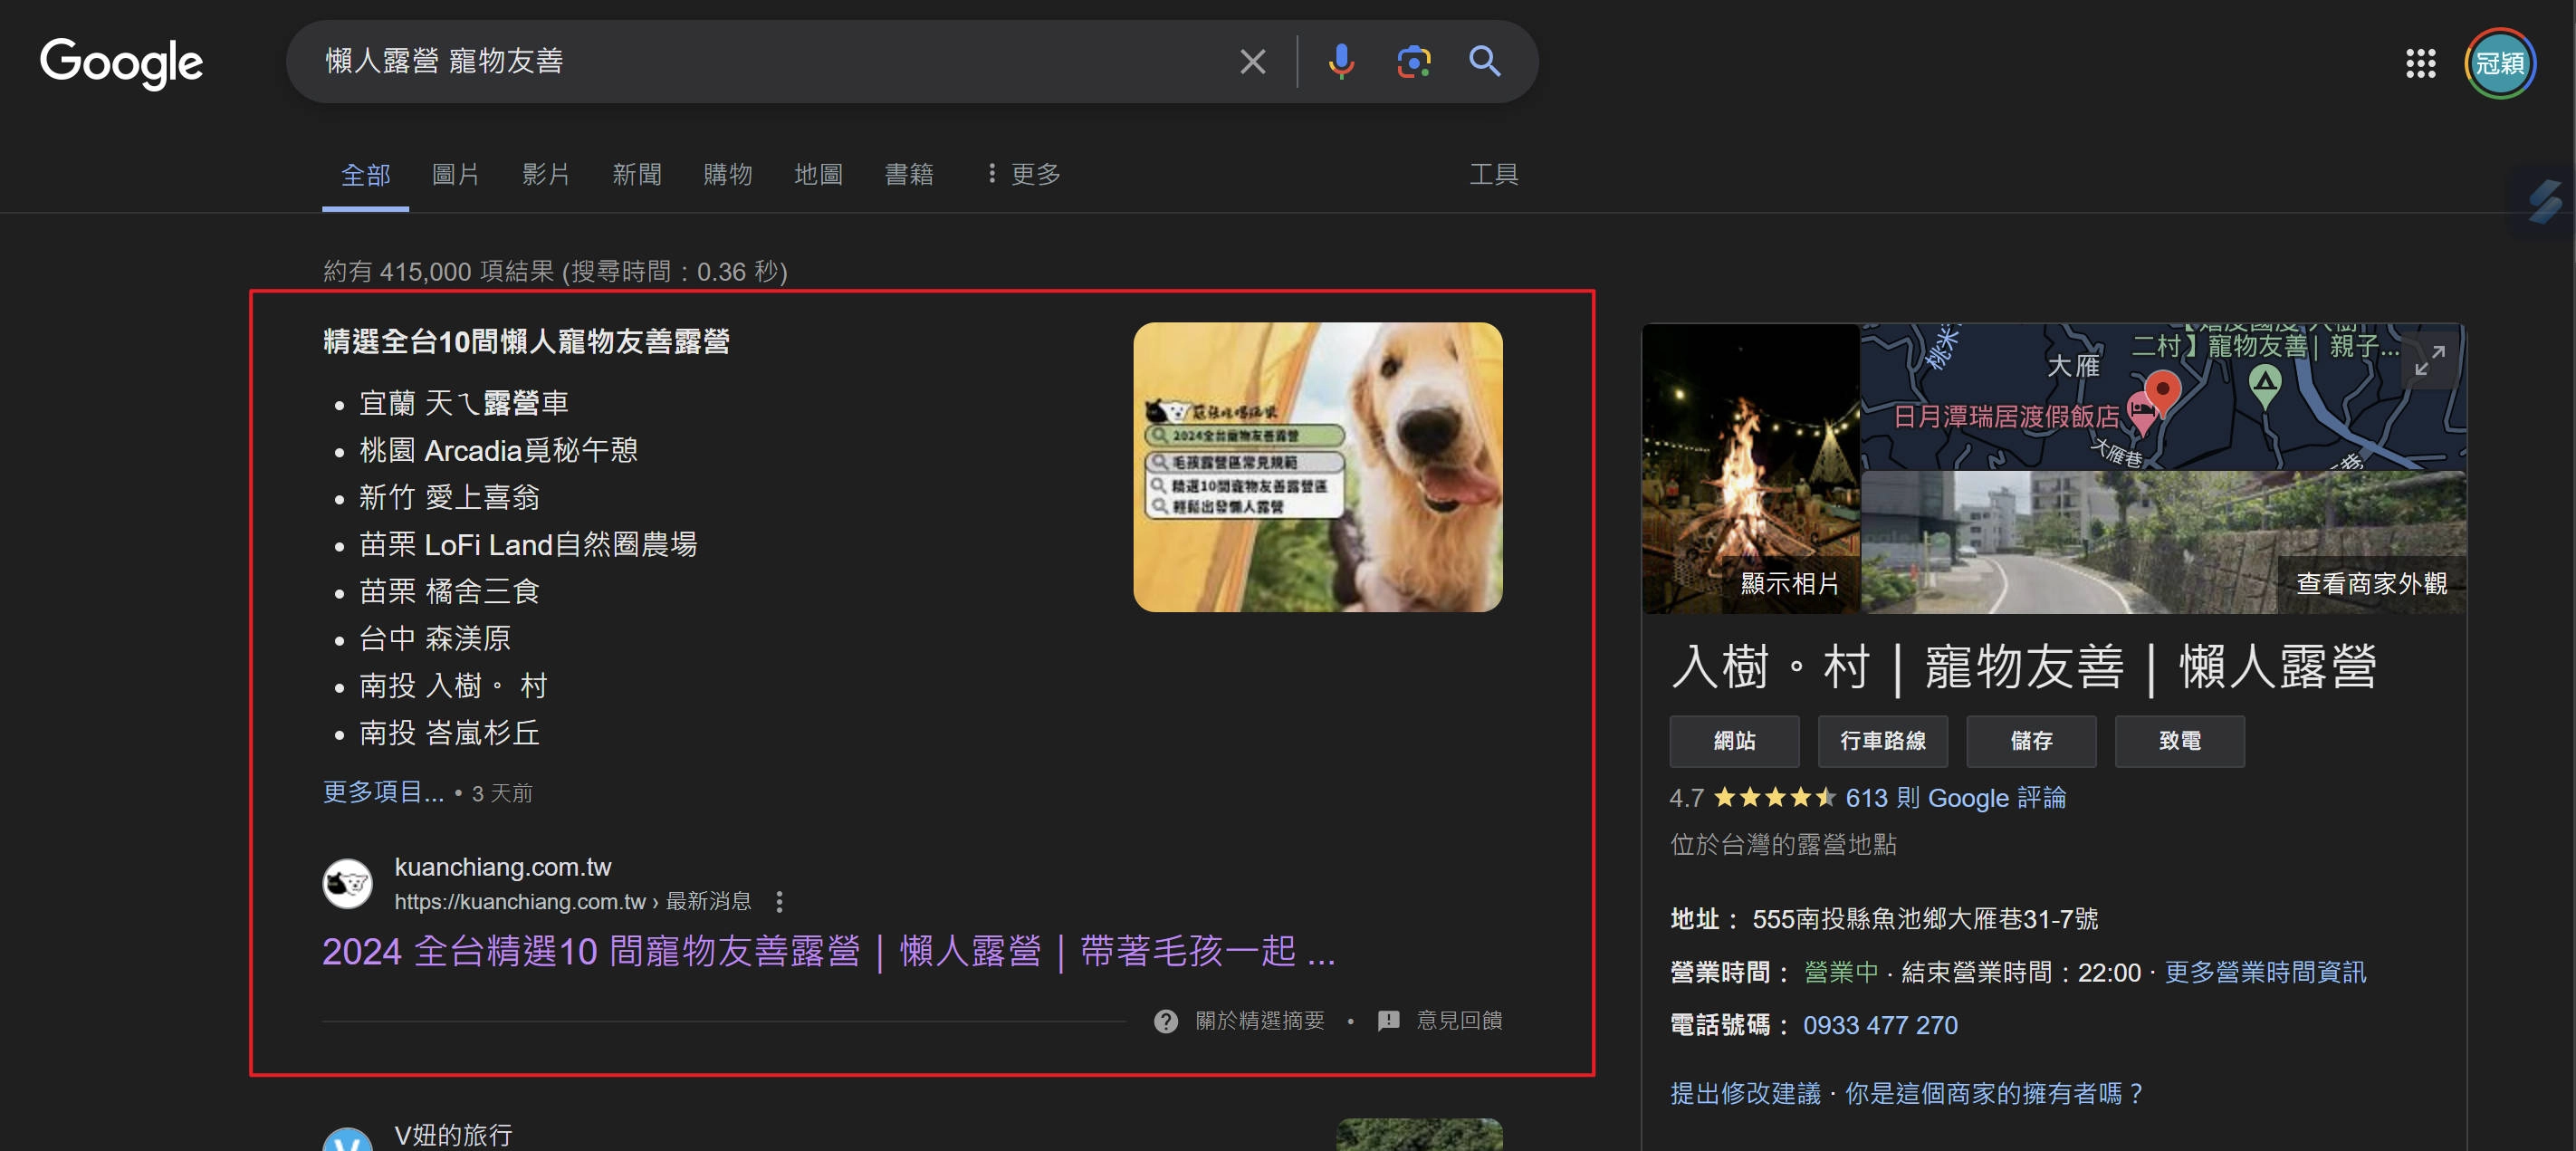Clear the search query with the X icon
Image resolution: width=2576 pixels, height=1151 pixels.
[x=1252, y=61]
